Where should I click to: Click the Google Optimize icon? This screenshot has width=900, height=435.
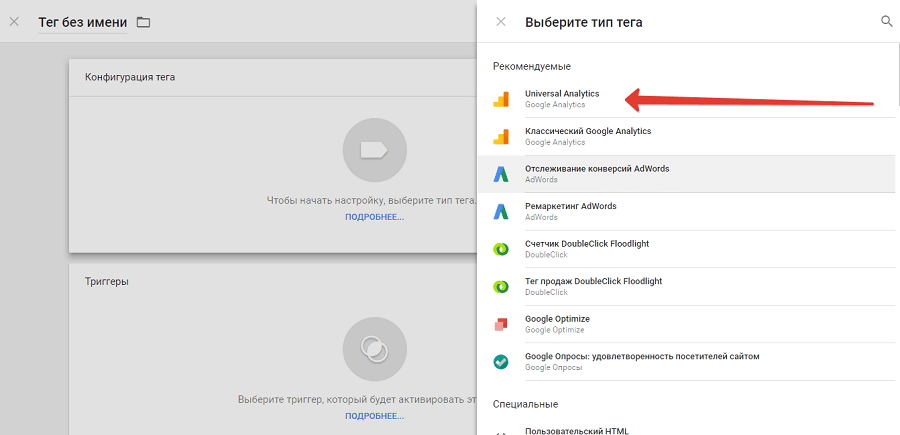(501, 324)
